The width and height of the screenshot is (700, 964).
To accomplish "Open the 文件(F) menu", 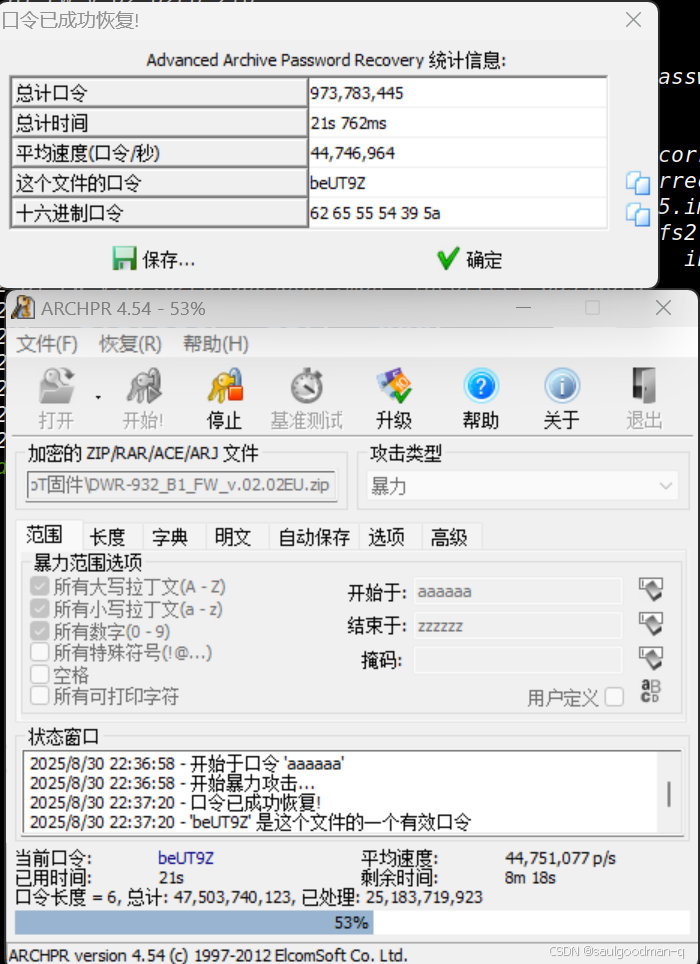I will point(47,344).
